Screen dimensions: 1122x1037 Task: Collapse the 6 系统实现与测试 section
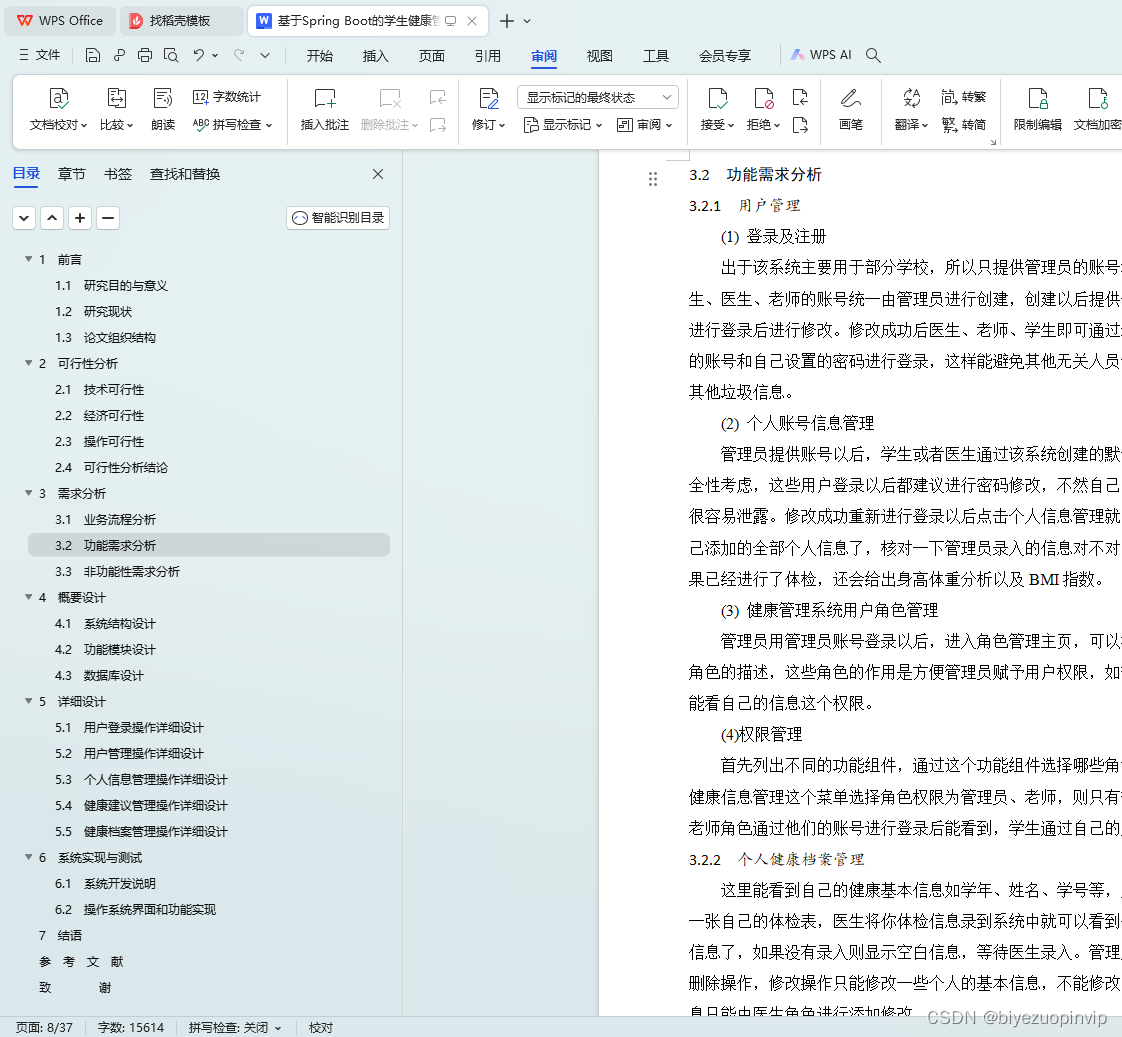point(29,857)
